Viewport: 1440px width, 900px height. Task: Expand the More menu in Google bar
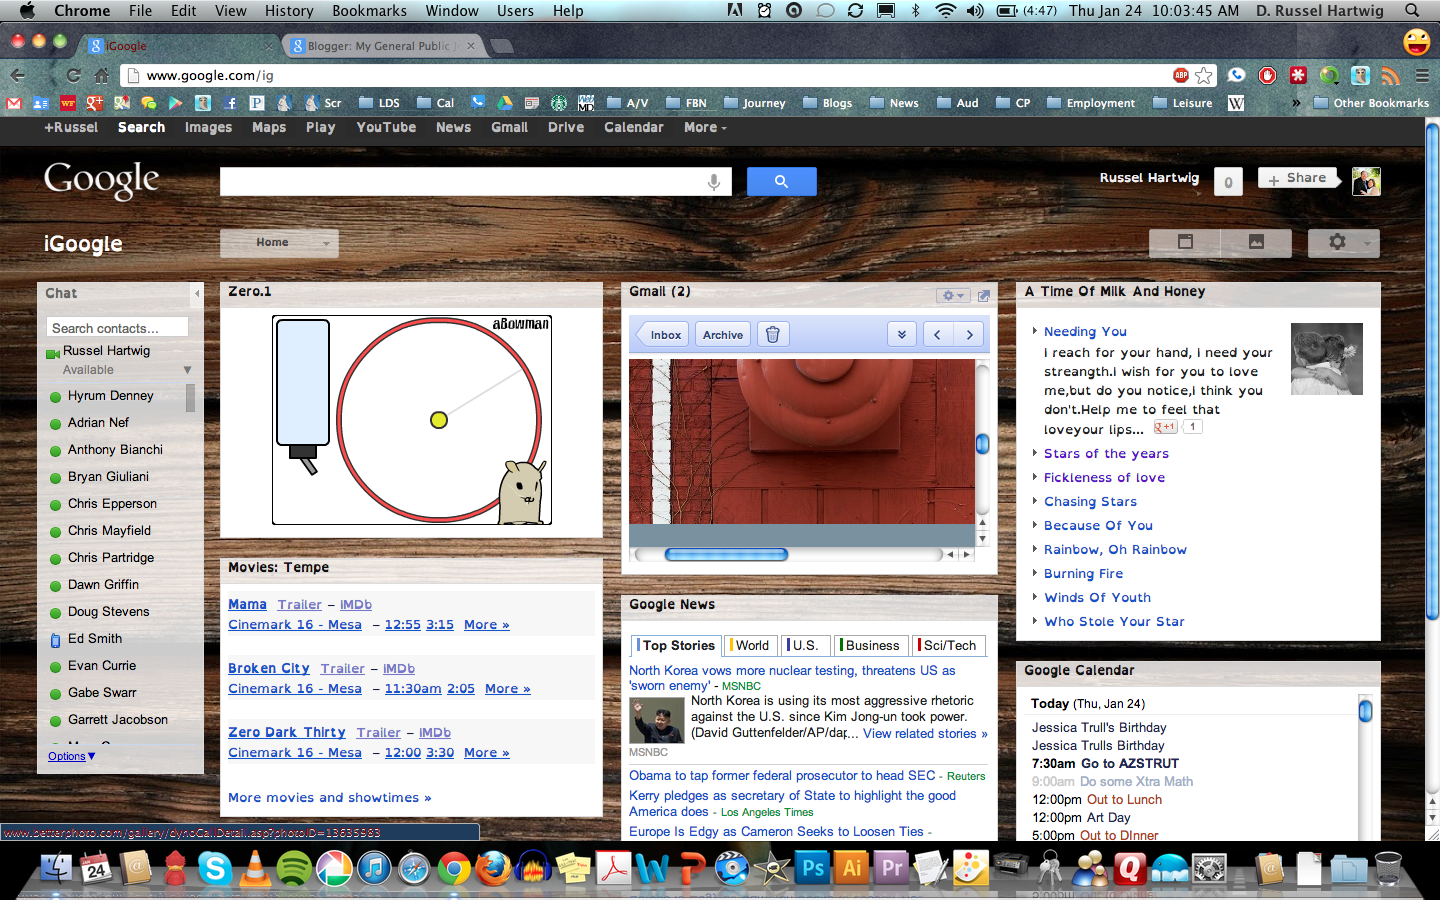tap(705, 128)
